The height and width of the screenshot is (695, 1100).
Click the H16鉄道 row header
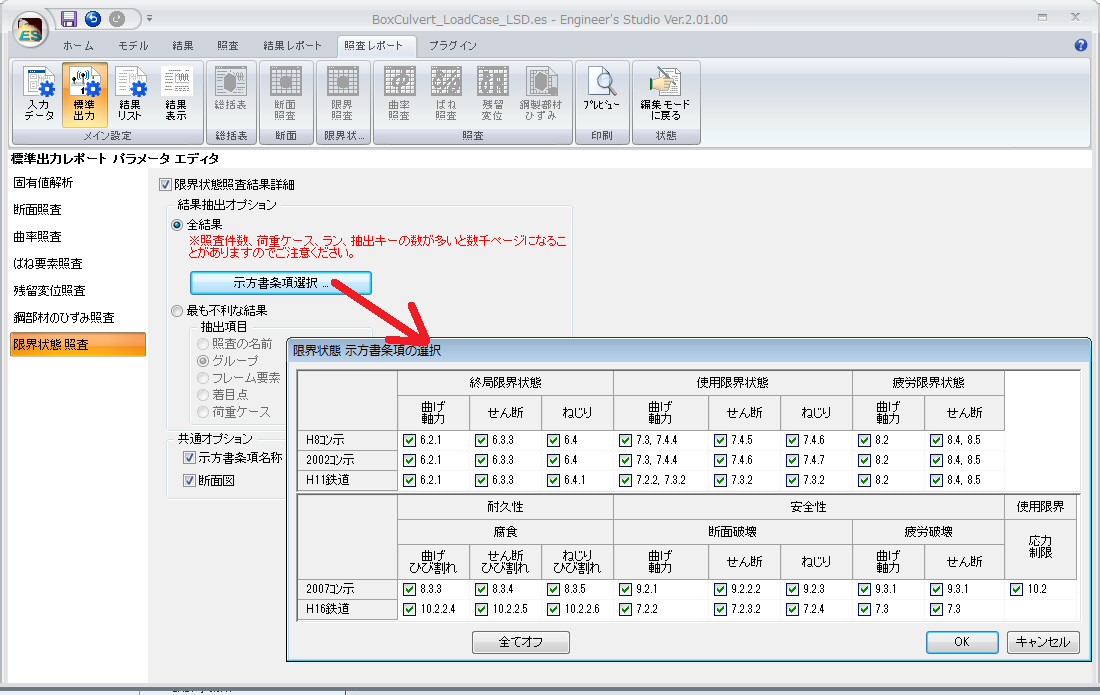pyautogui.click(x=348, y=609)
